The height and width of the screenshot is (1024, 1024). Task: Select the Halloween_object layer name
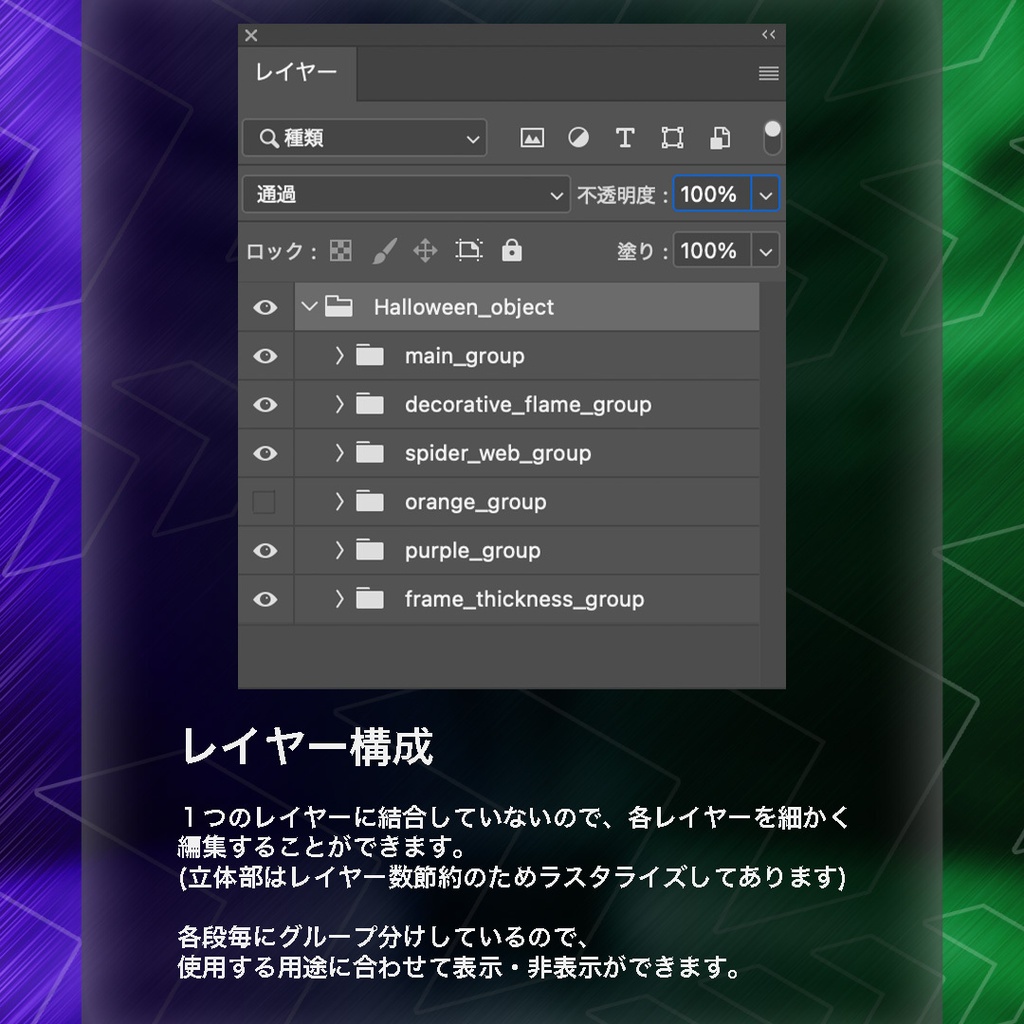(464, 307)
